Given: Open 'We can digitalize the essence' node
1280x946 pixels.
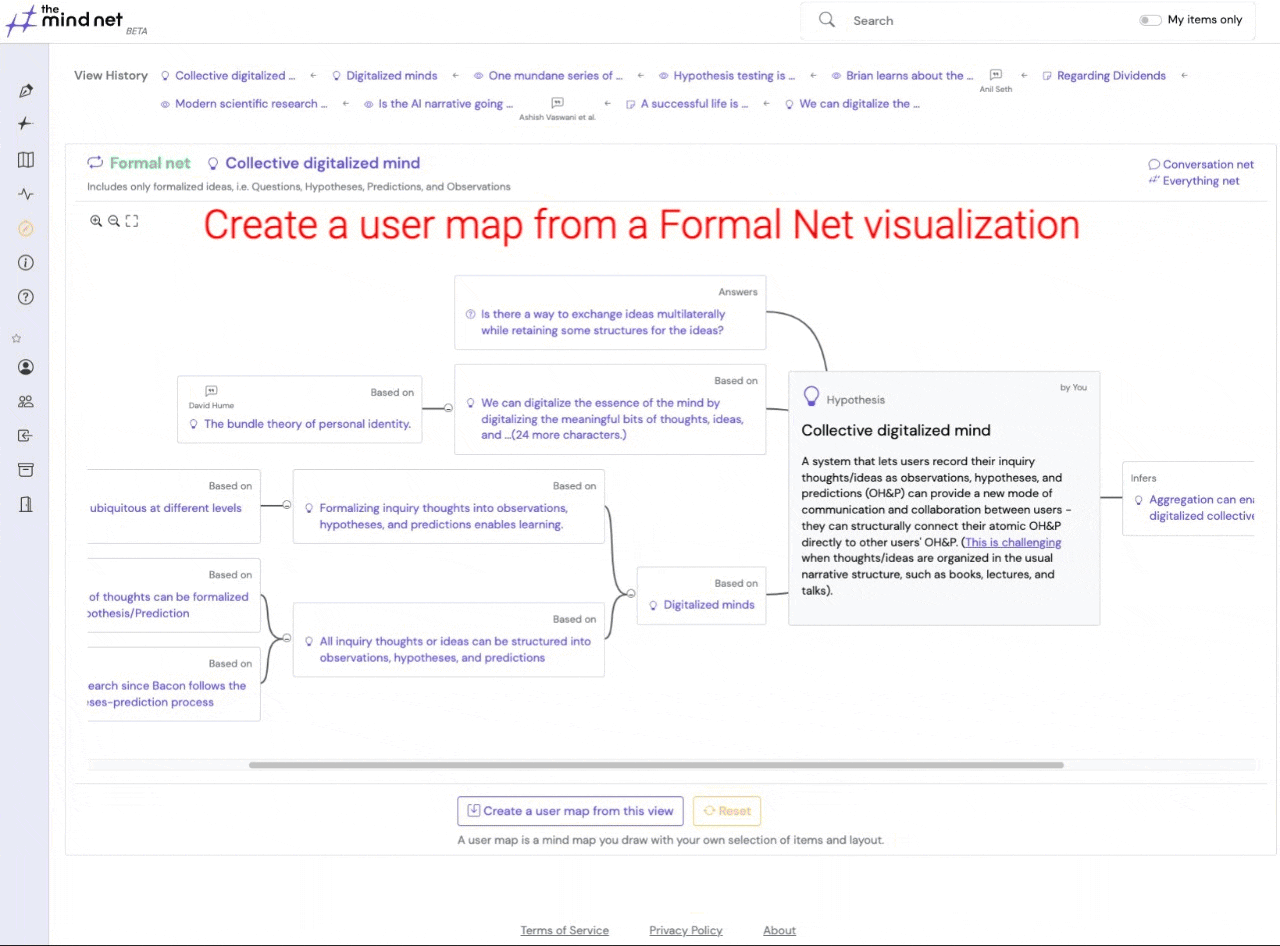Looking at the screenshot, I should tap(612, 419).
